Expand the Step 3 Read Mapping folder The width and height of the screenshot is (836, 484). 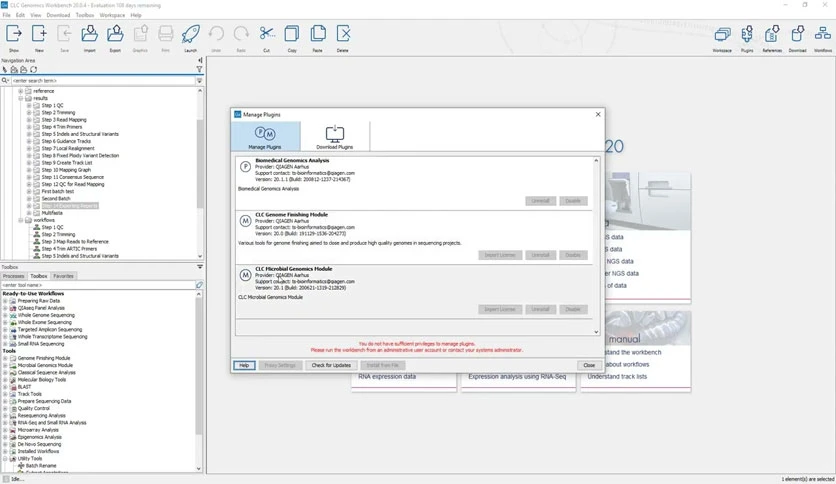29,120
